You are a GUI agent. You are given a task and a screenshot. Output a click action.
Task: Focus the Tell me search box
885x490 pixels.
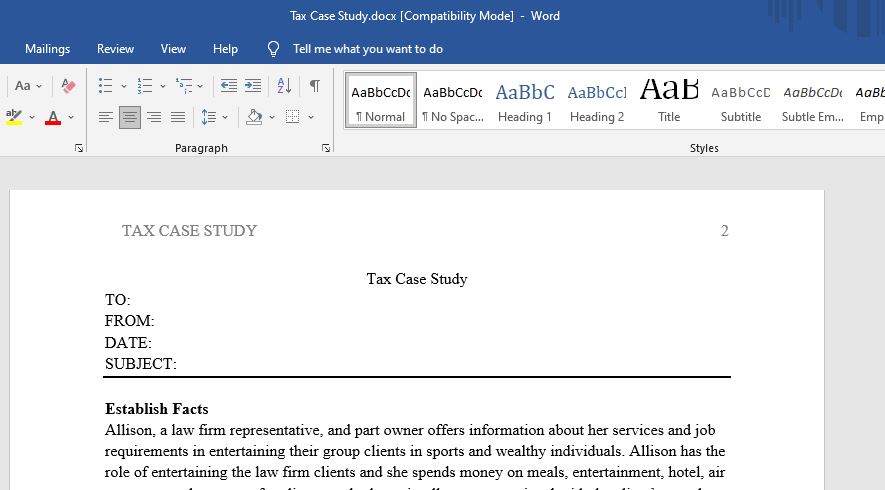367,49
